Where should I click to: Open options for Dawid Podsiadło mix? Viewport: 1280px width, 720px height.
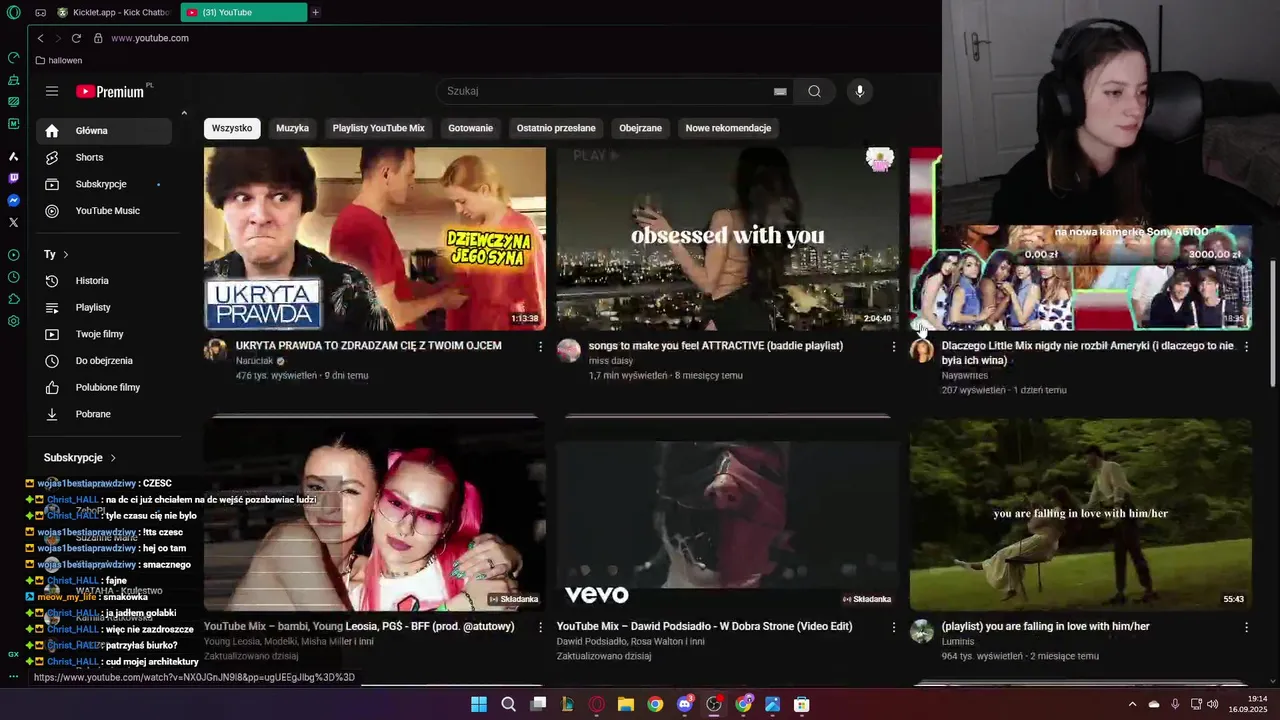tap(893, 627)
